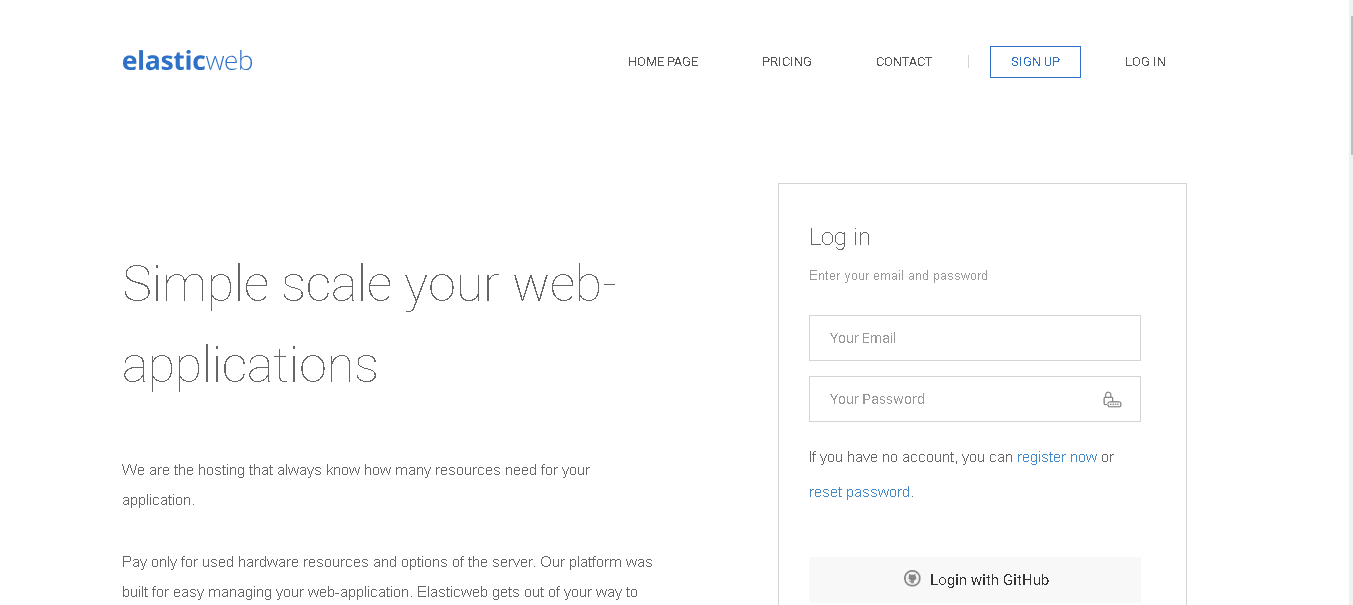The width and height of the screenshot is (1353, 605).
Task: Open the 'reset password' link
Action: click(x=861, y=492)
